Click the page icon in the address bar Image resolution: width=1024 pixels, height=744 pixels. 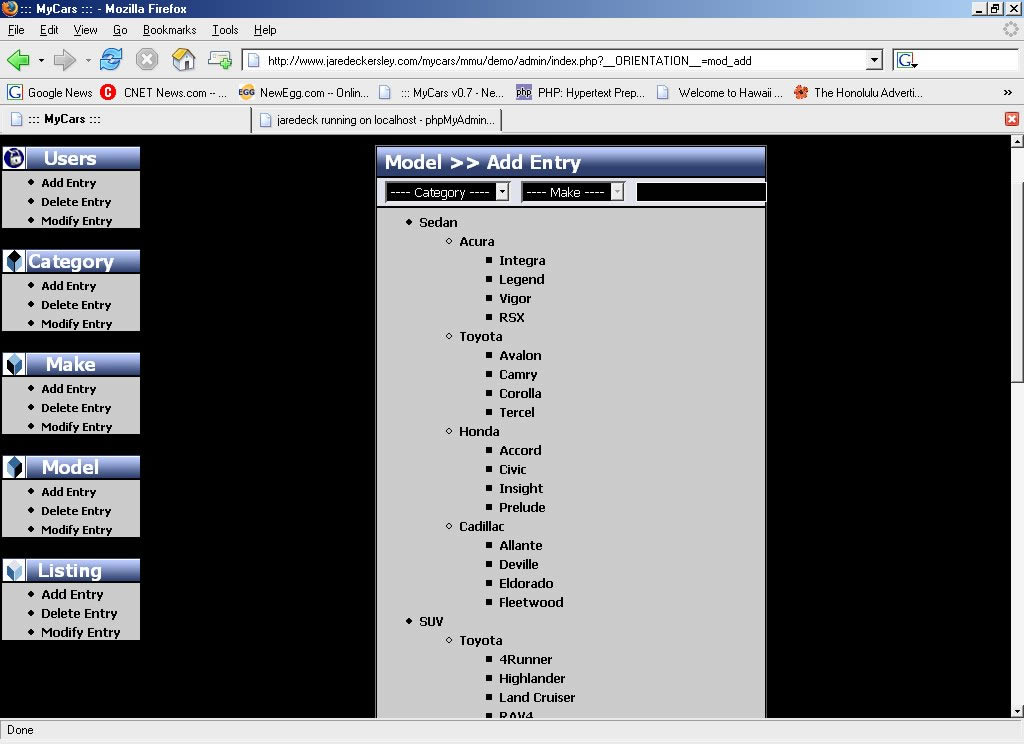click(254, 61)
